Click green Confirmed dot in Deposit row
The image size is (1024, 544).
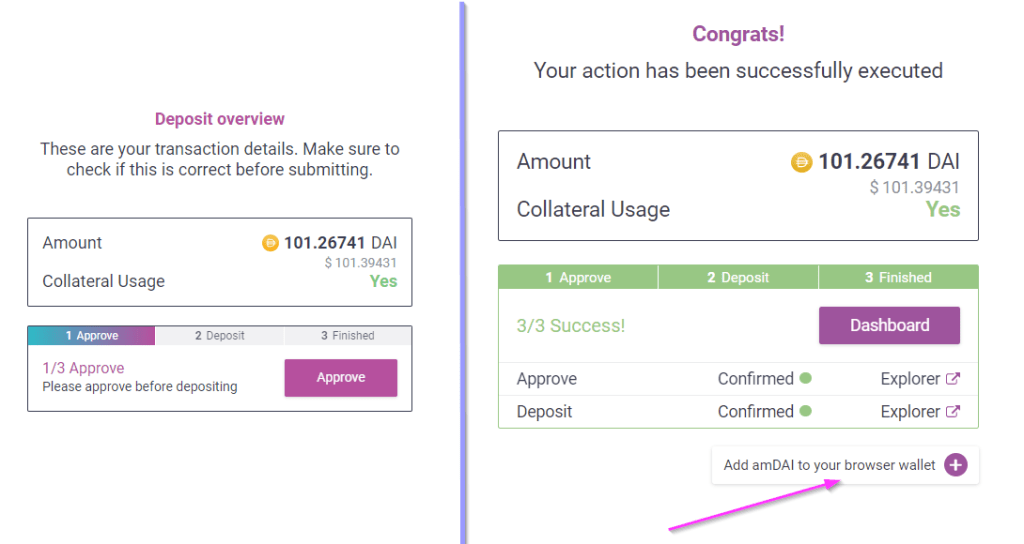(805, 411)
